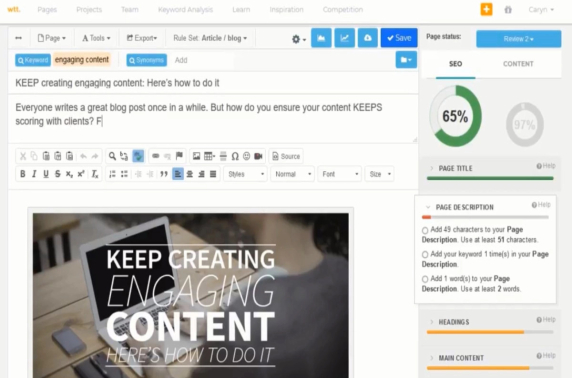572x378 pixels.
Task: Insert a special character (omega)
Action: [235, 156]
